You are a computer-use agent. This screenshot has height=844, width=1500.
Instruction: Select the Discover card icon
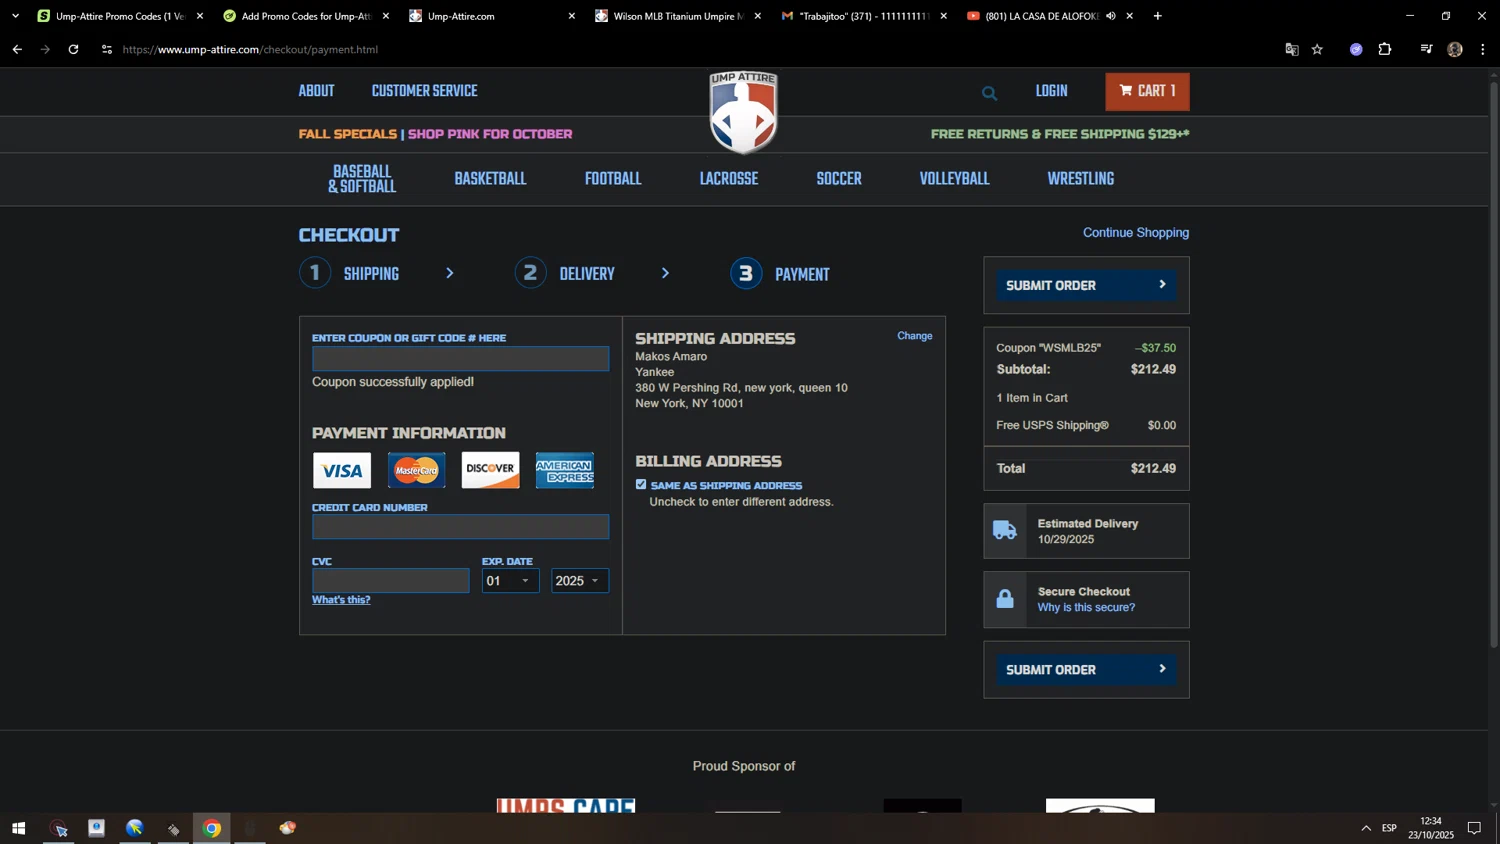click(490, 470)
